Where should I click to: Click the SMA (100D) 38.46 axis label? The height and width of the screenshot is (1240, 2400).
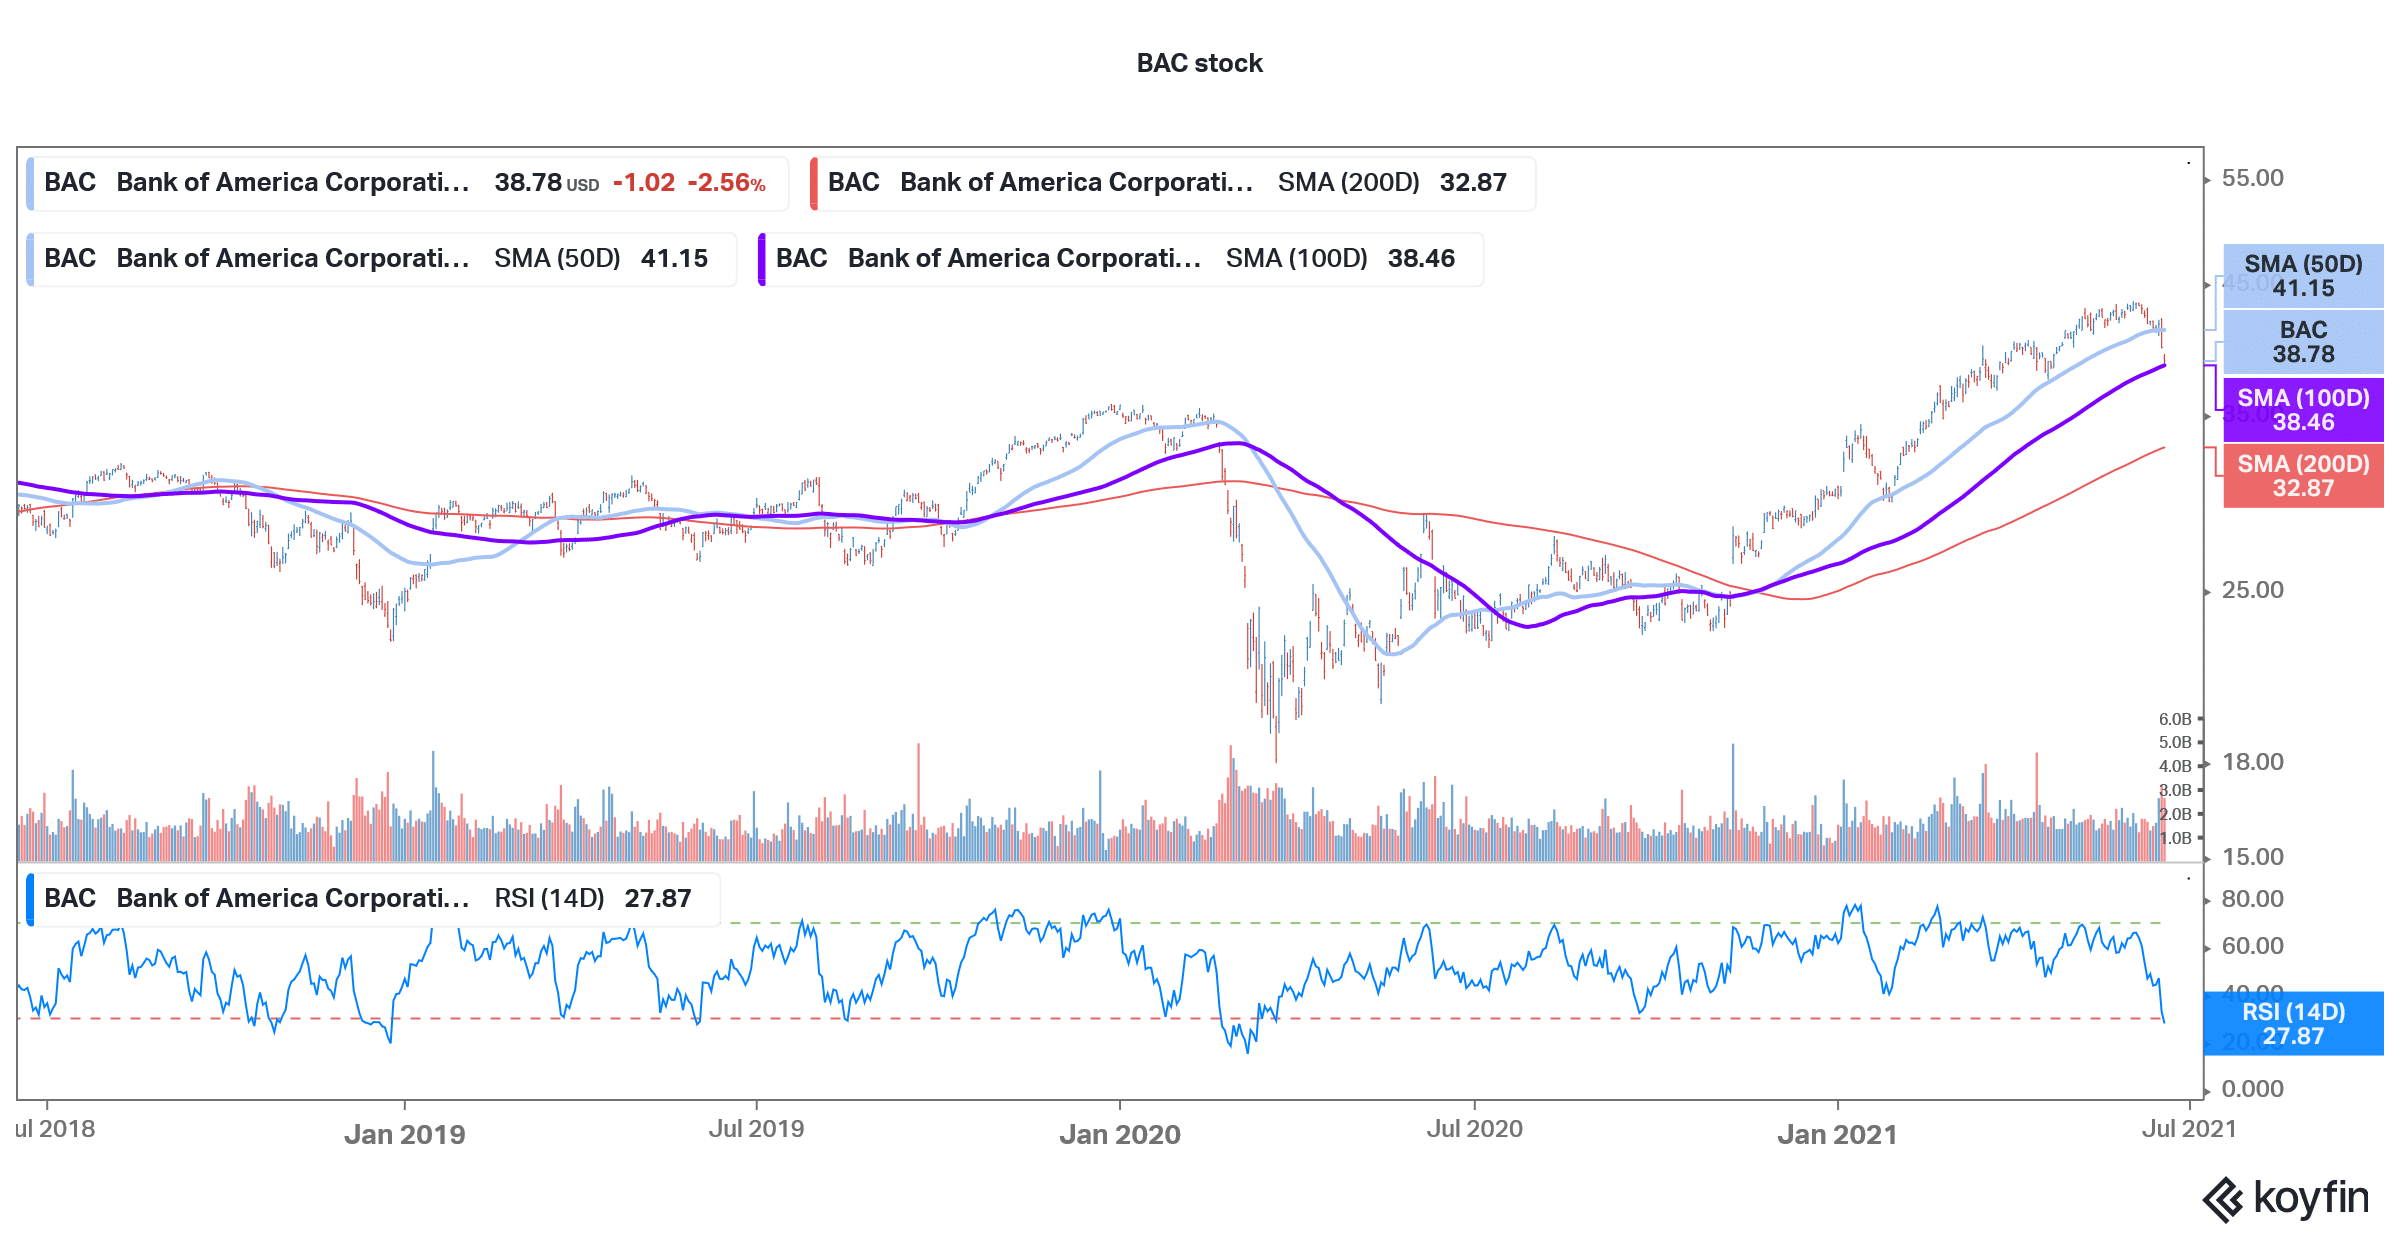point(2303,410)
